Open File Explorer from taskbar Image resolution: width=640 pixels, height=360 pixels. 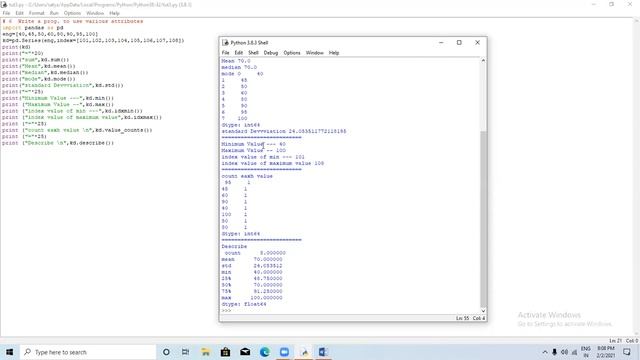205,352
